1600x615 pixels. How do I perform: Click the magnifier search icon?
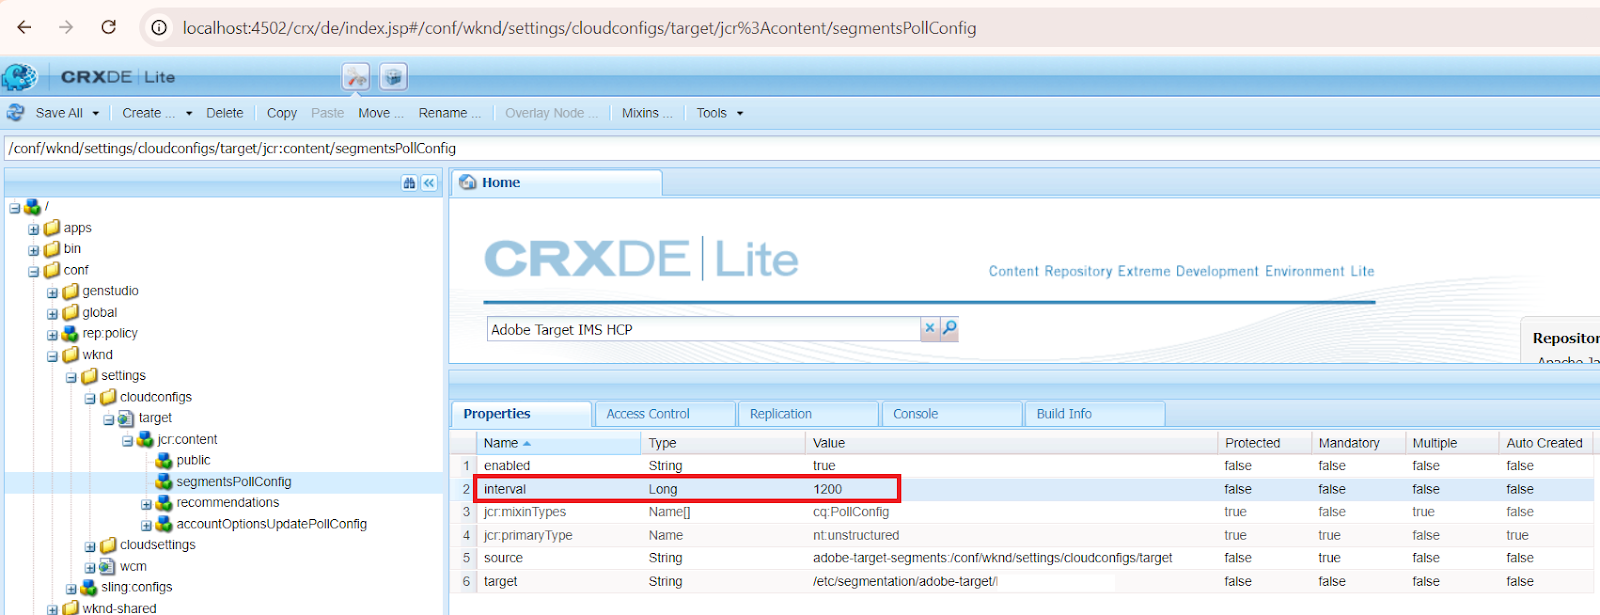949,328
